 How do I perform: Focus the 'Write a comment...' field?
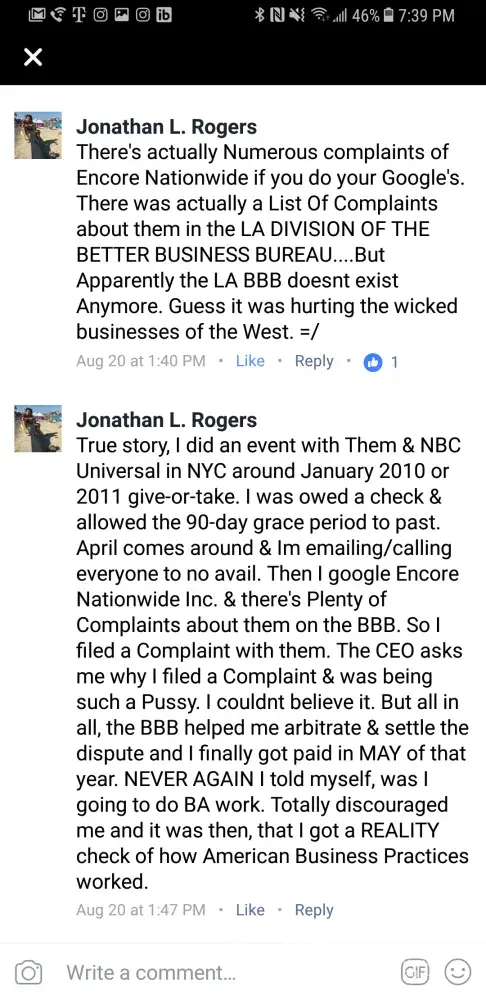point(230,973)
